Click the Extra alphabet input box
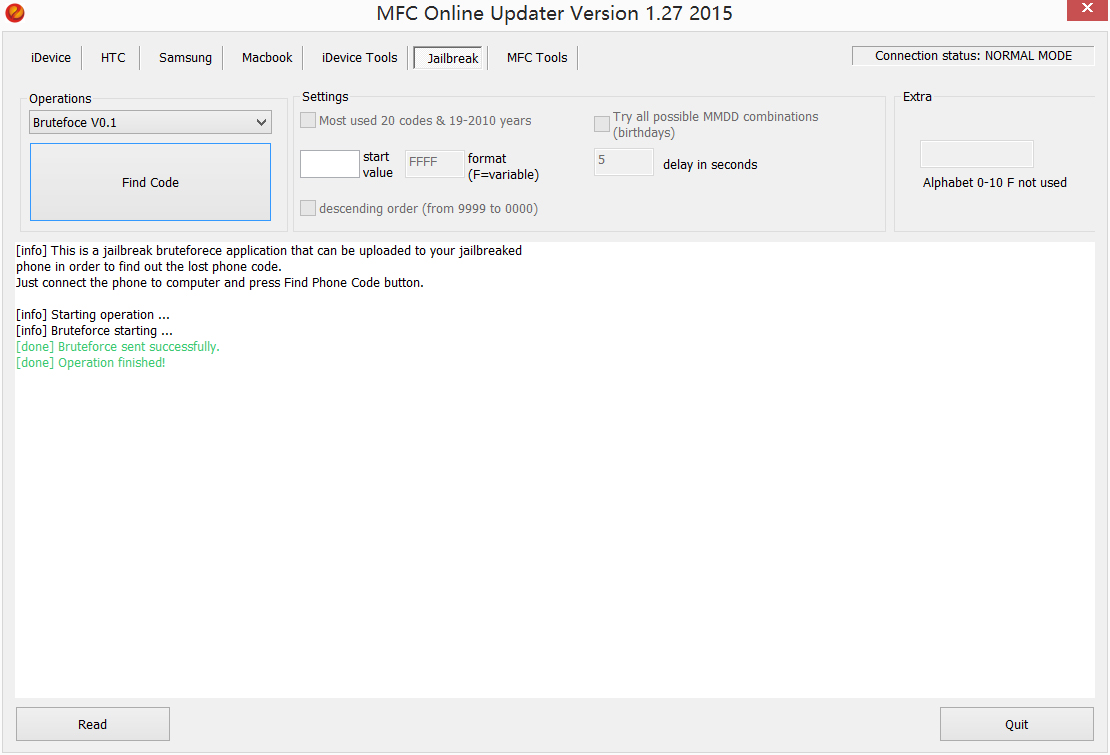This screenshot has width=1110, height=755. (x=976, y=154)
